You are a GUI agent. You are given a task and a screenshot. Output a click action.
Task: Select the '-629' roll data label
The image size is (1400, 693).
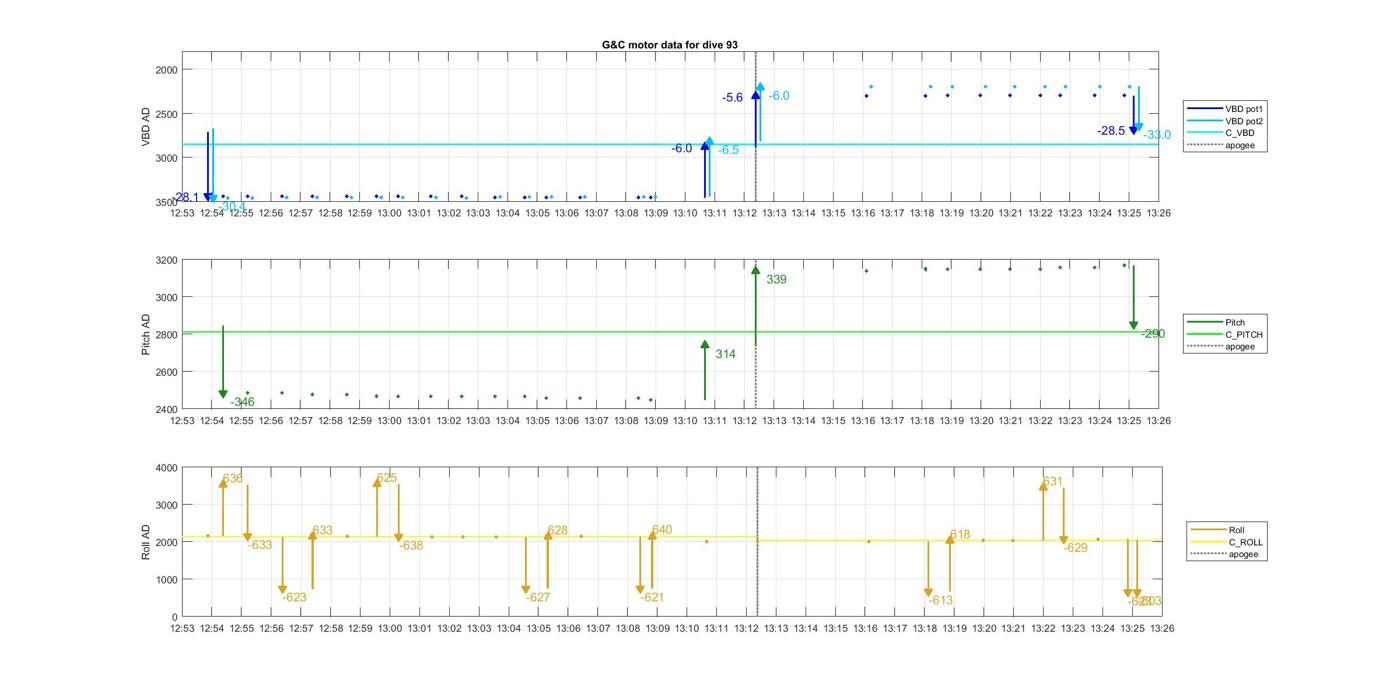point(1075,547)
